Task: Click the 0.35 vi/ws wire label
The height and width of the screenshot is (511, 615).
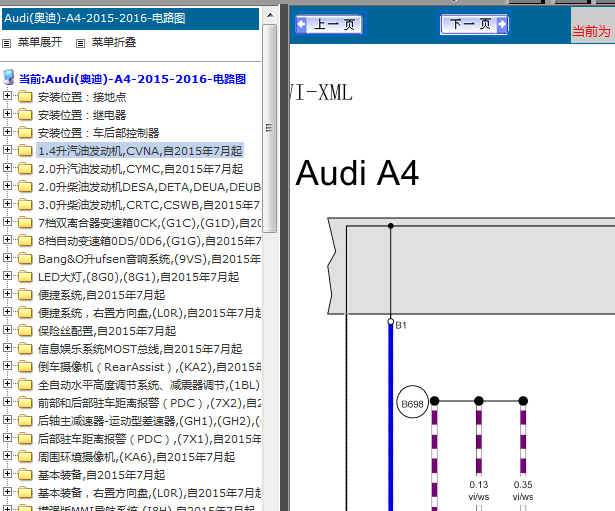Action: 523,491
